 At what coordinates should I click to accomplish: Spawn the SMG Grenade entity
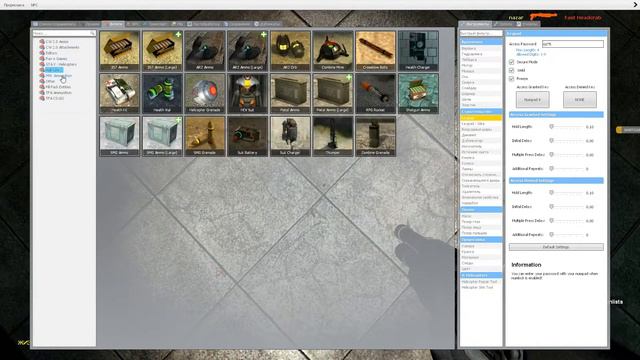(205, 136)
